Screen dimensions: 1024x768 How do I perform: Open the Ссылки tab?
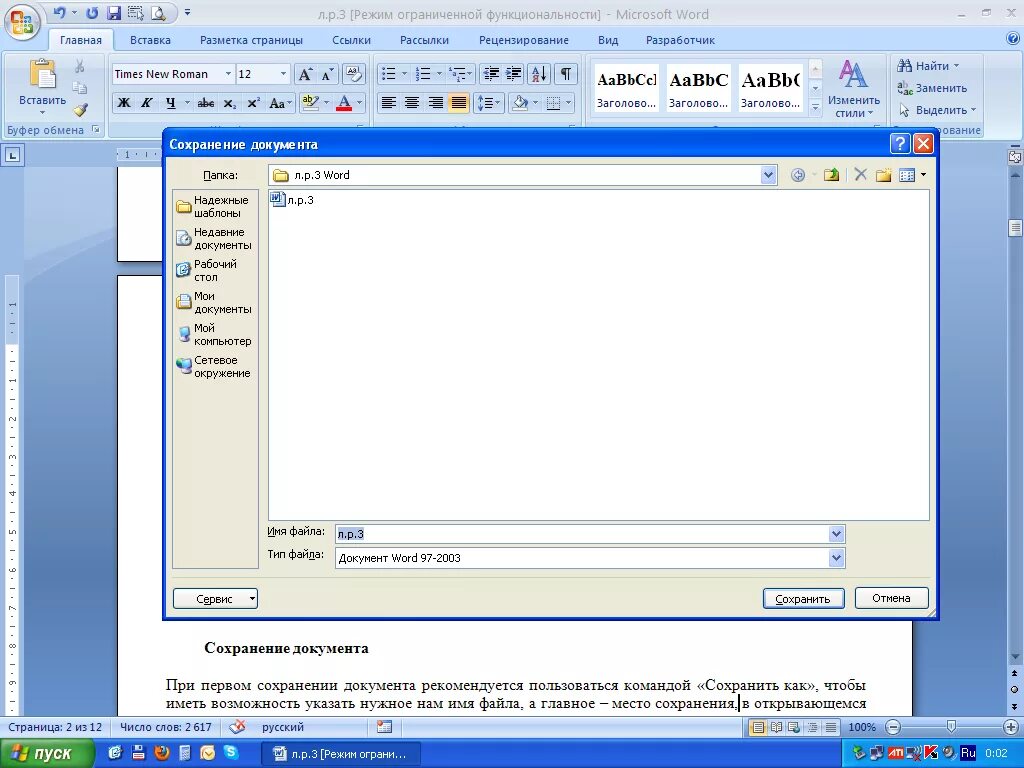[x=351, y=40]
